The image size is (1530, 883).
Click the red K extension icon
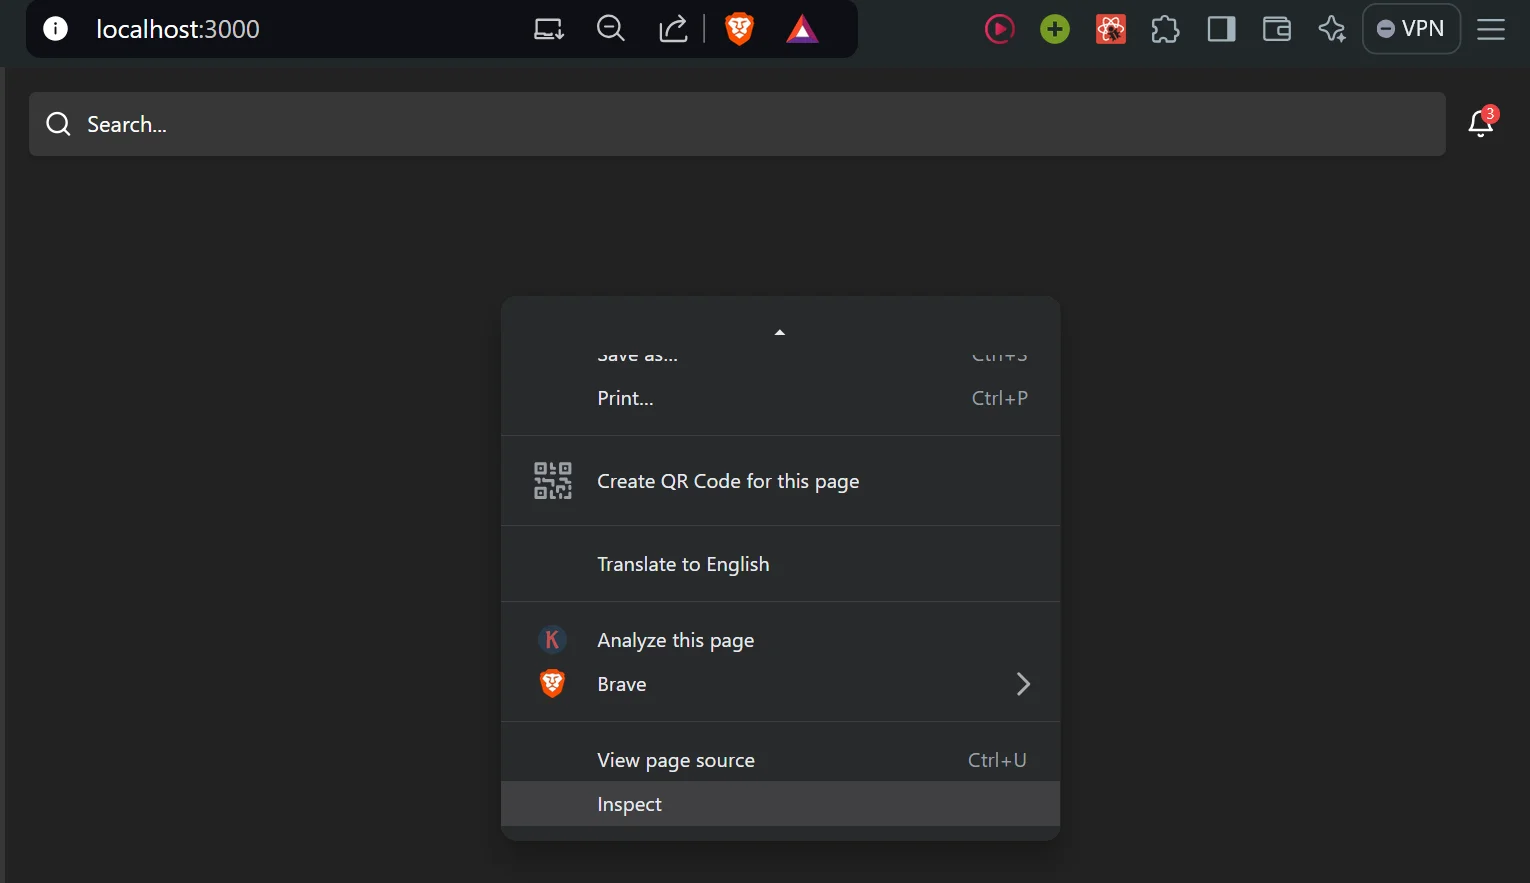coord(552,640)
